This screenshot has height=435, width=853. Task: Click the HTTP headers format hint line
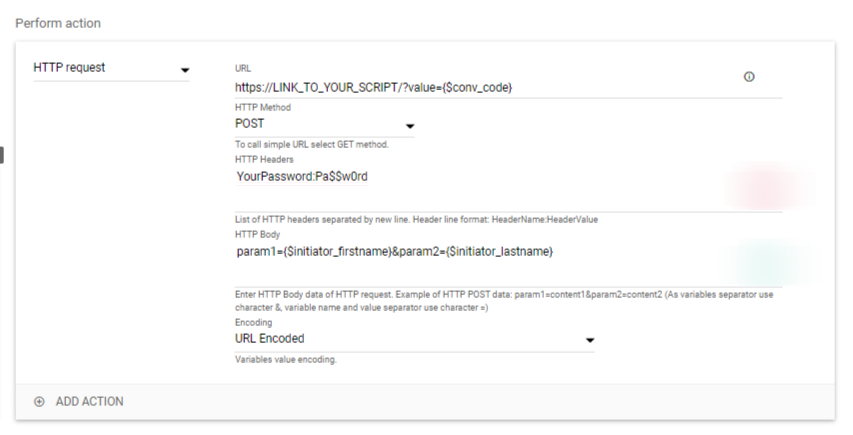(416, 219)
